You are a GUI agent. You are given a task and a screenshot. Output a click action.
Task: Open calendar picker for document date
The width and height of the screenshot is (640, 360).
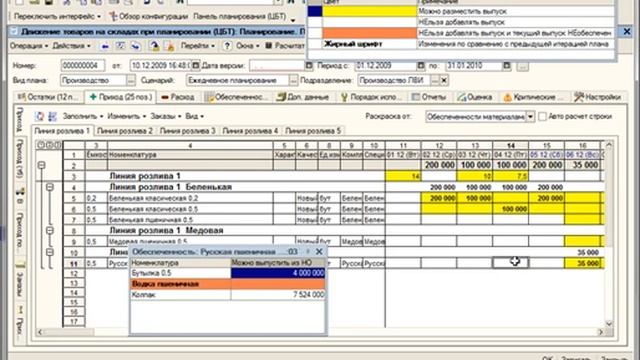pos(196,65)
